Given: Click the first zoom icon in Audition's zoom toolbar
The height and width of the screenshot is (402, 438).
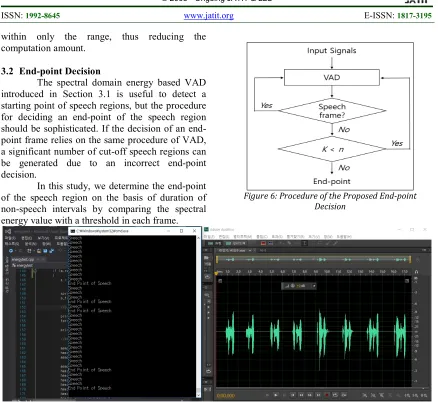Looking at the screenshot, I should (x=364, y=395).
